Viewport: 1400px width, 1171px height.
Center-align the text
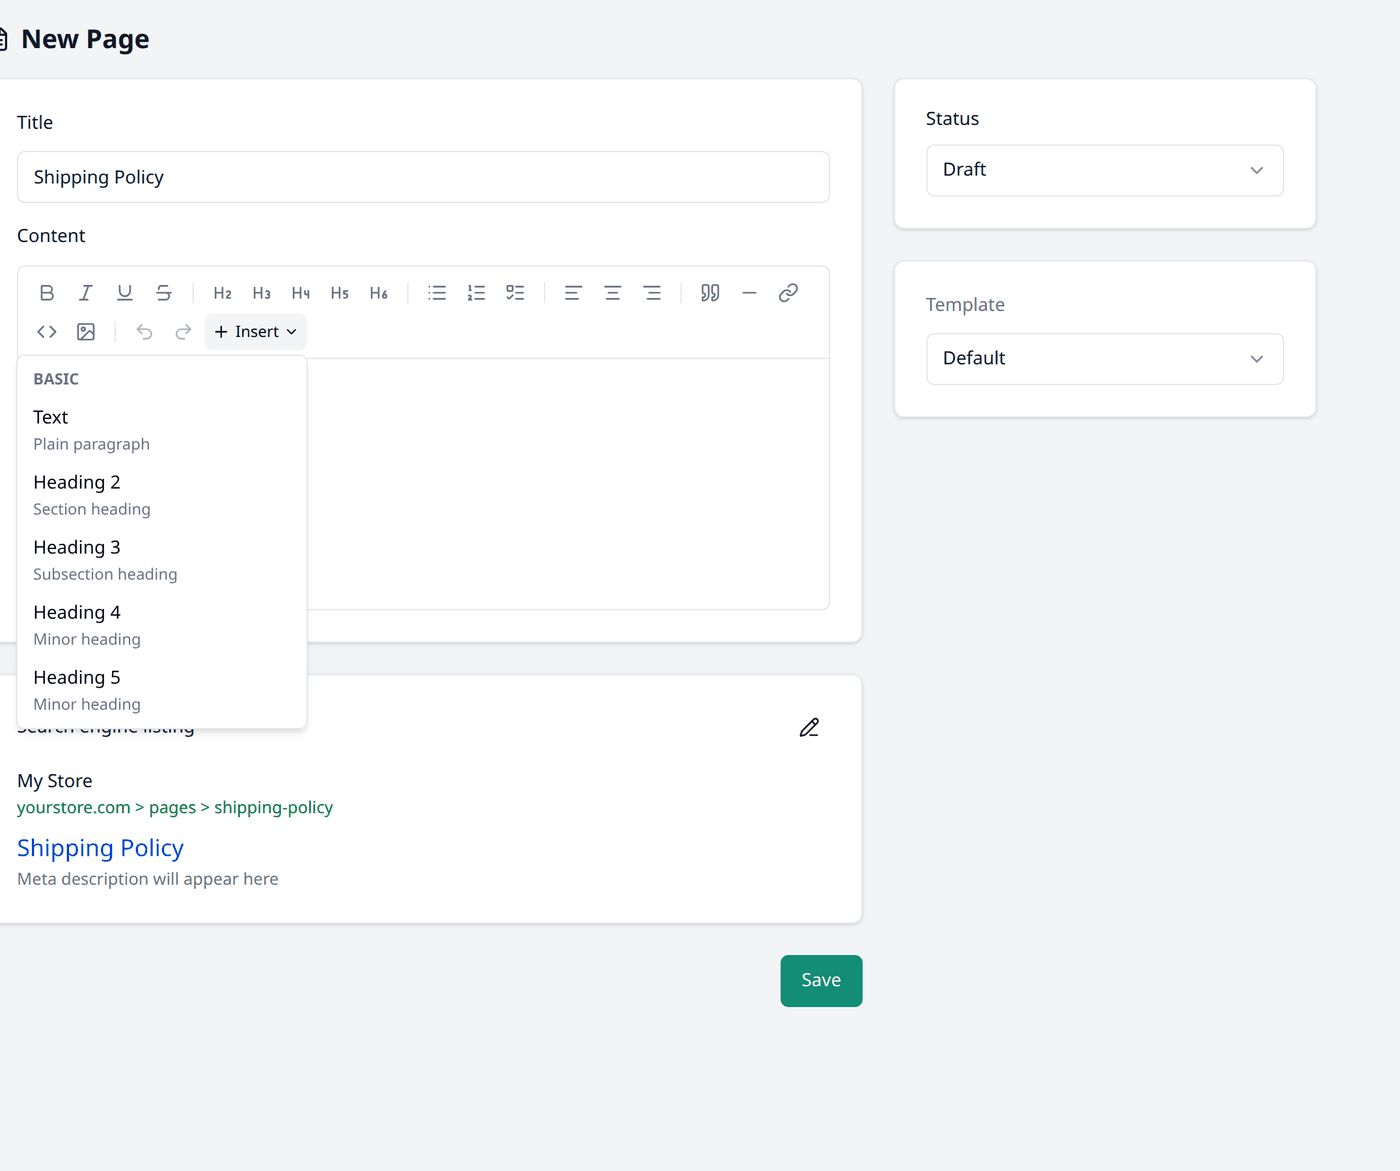[x=613, y=293]
